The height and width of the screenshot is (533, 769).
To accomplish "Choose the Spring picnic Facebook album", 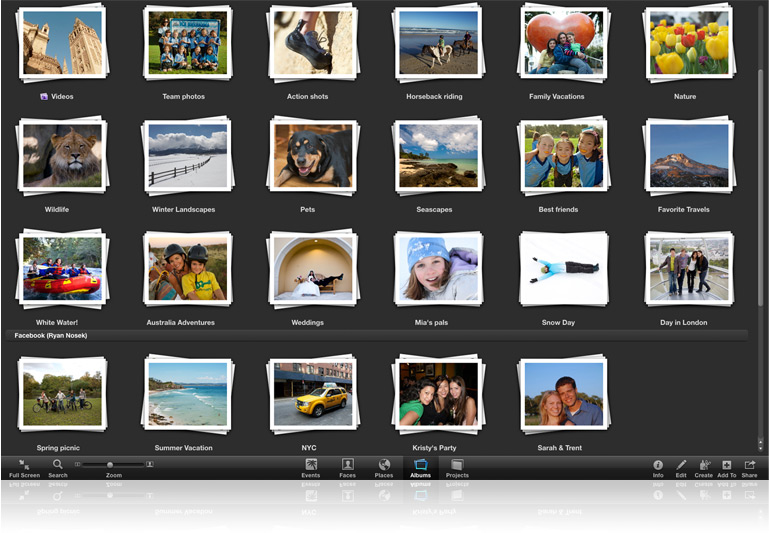I will point(63,394).
